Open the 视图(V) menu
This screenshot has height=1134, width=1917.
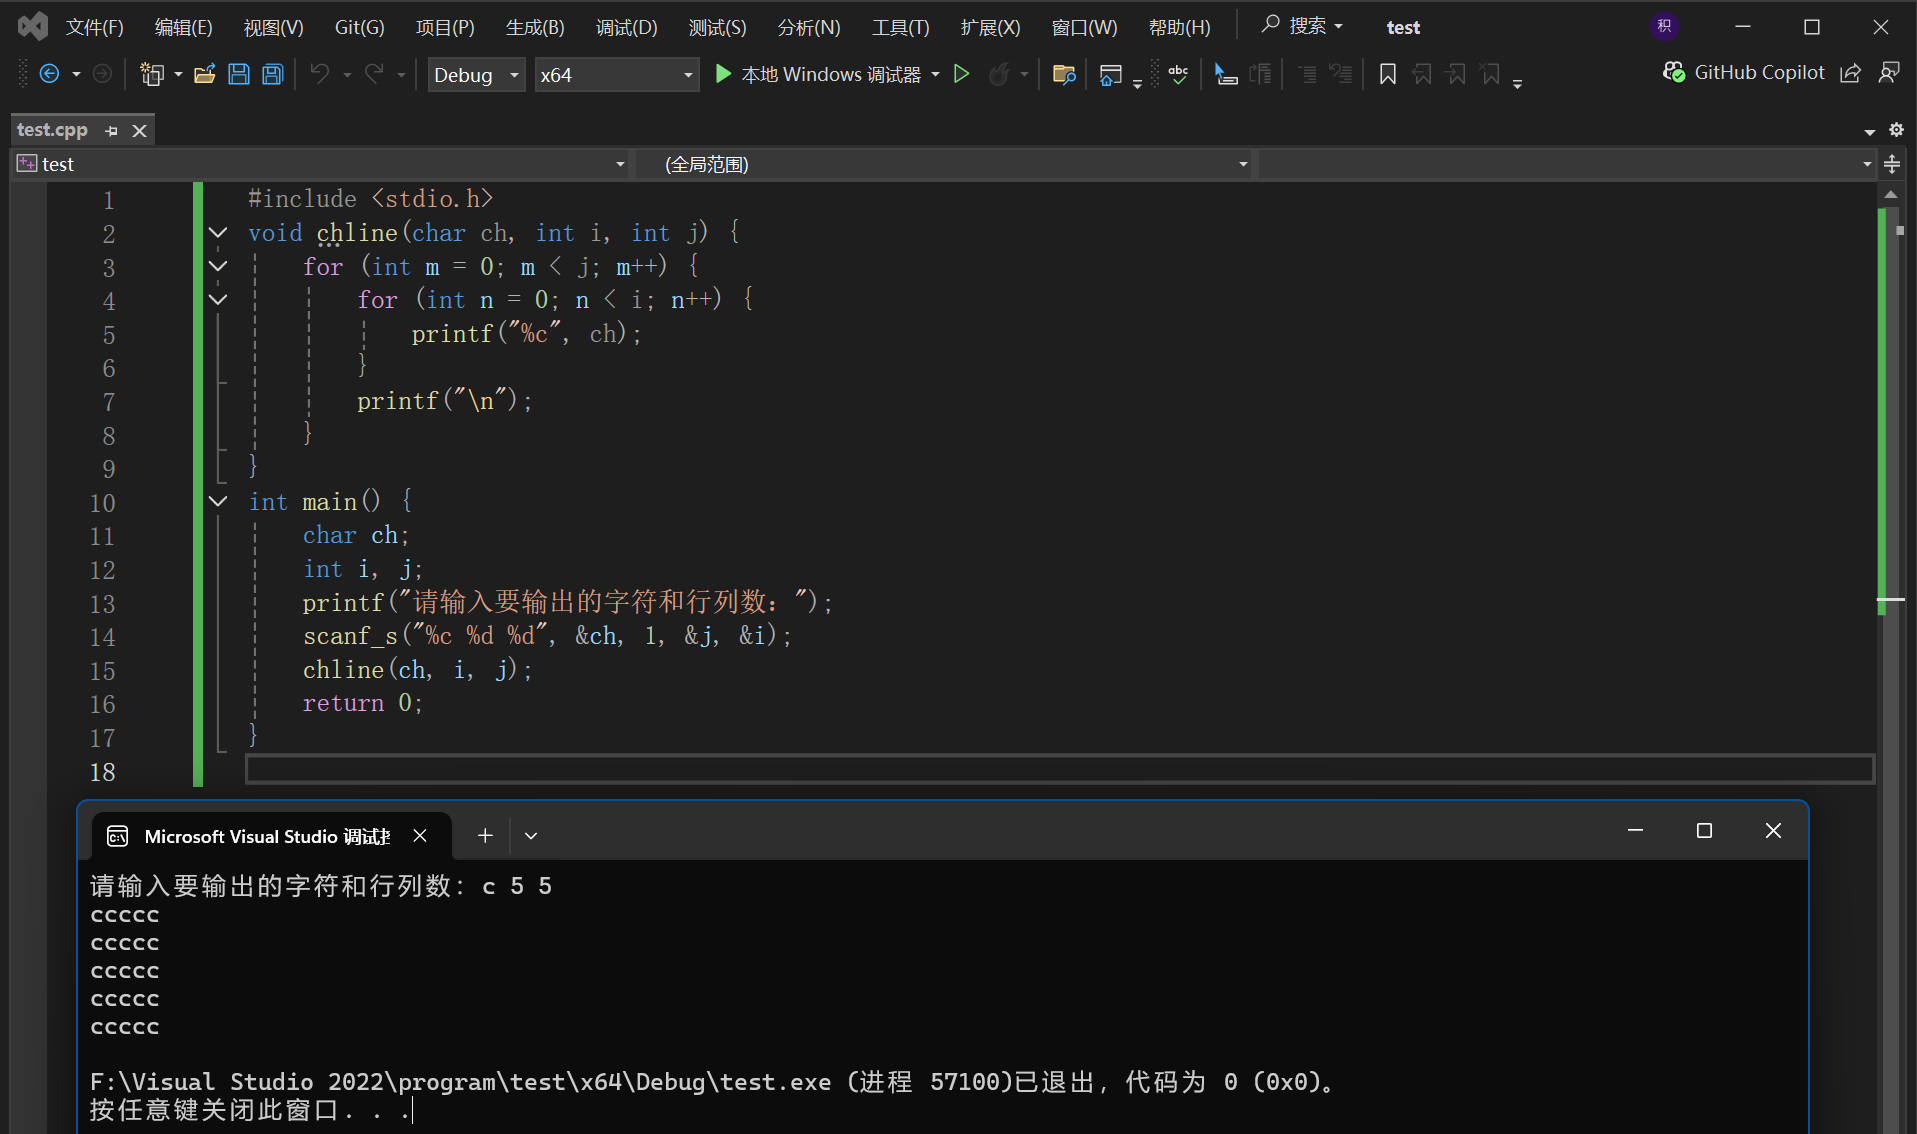tap(274, 27)
